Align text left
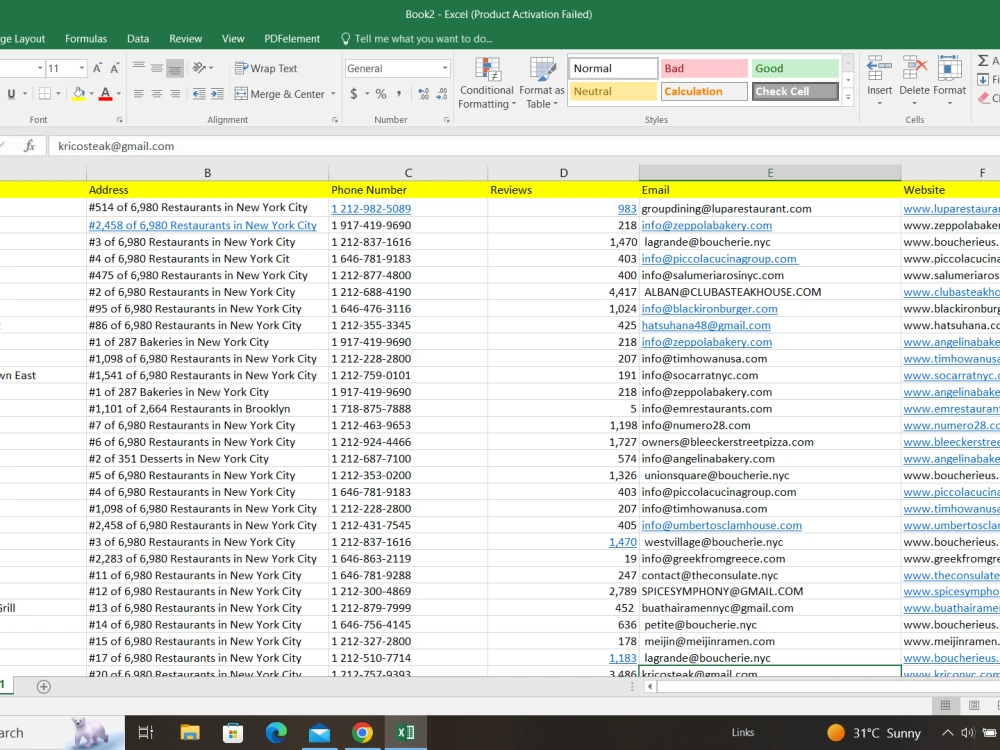 pyautogui.click(x=138, y=94)
